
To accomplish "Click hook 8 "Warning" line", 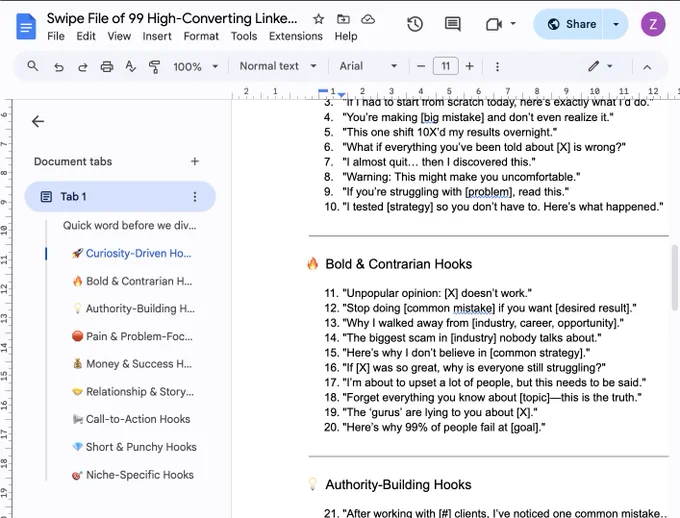I will [x=452, y=177].
